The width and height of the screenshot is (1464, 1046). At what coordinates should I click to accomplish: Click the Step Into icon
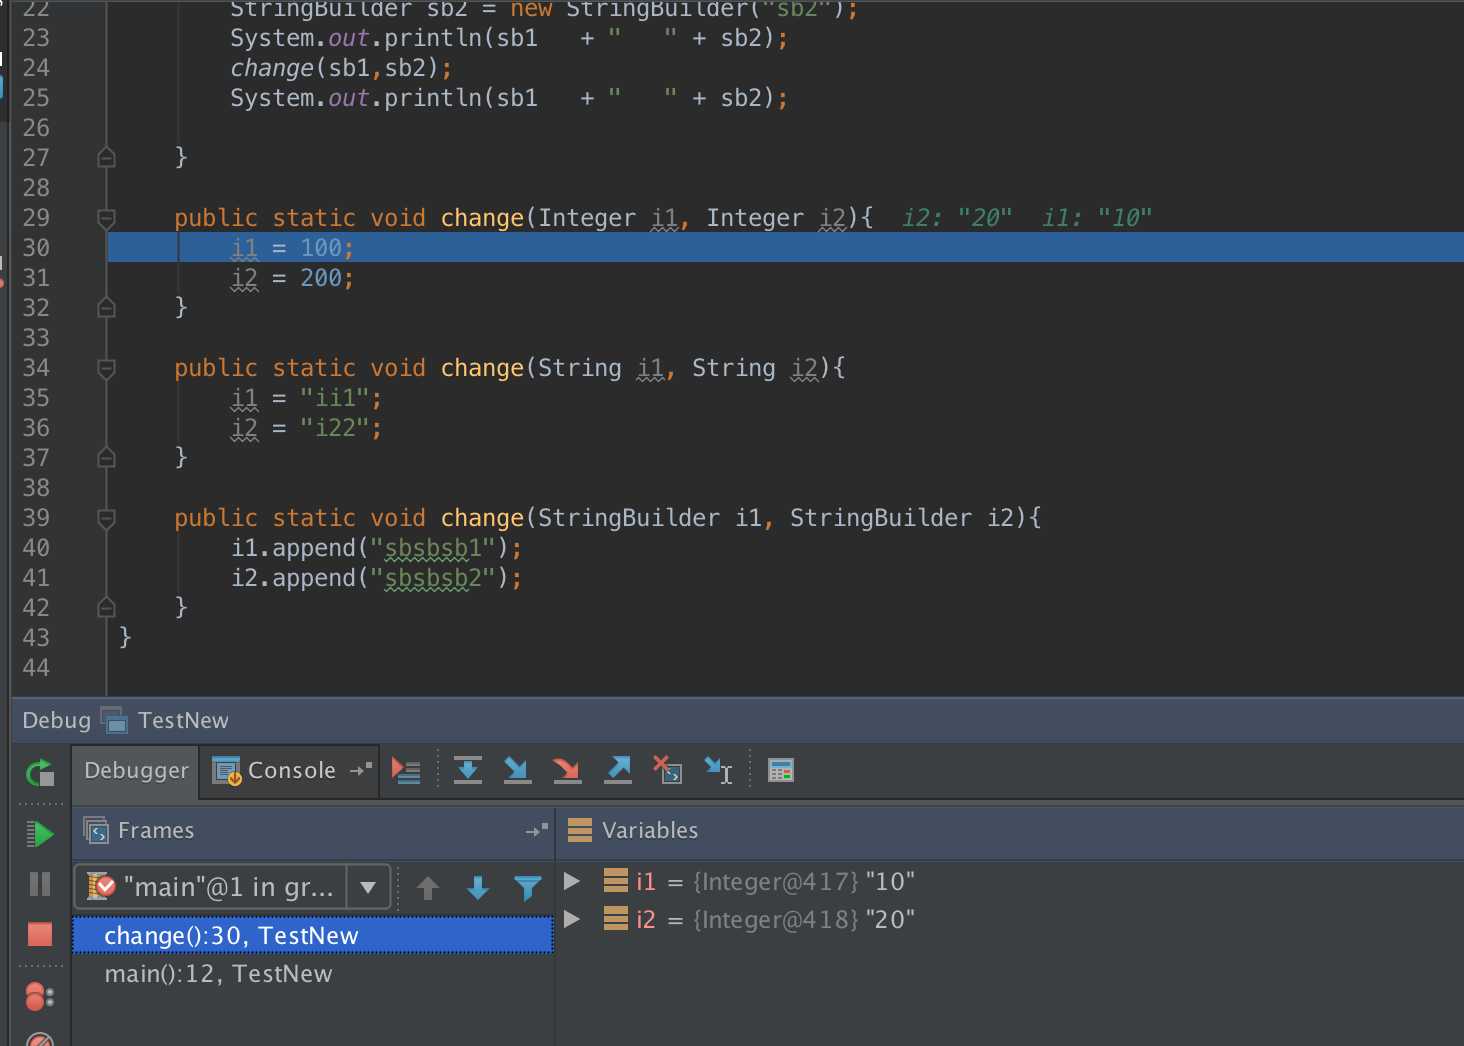tap(517, 770)
